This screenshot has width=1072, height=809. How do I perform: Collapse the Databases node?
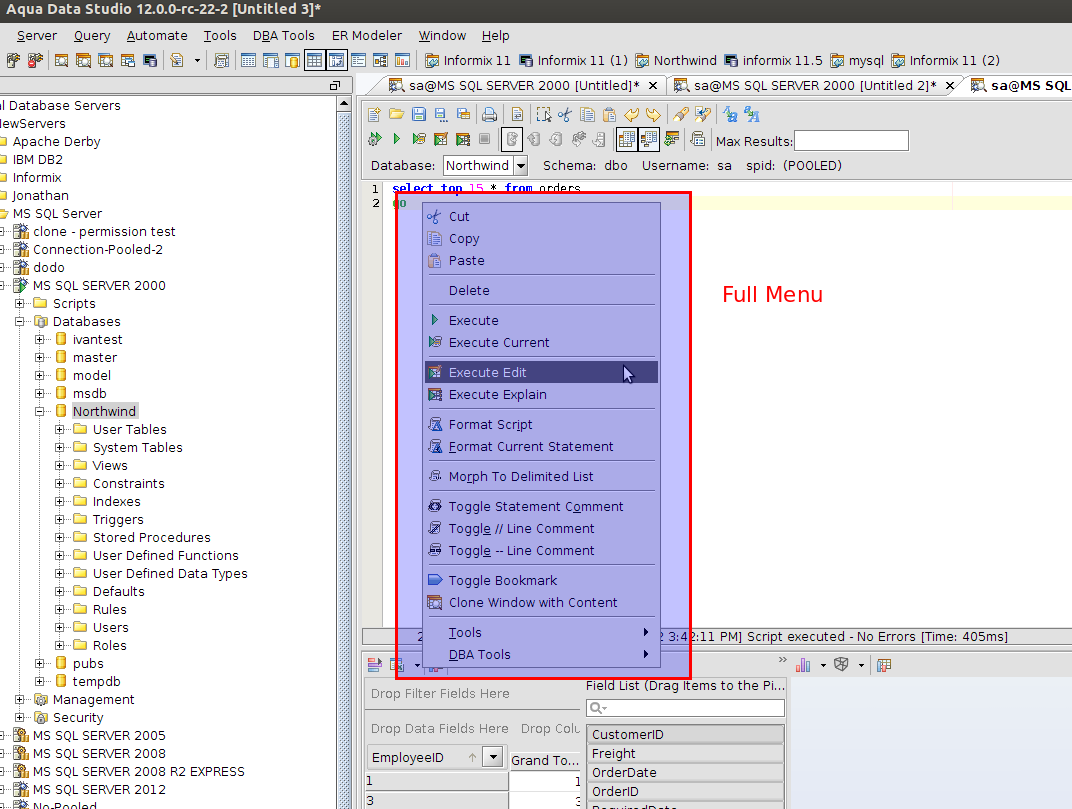coord(20,321)
